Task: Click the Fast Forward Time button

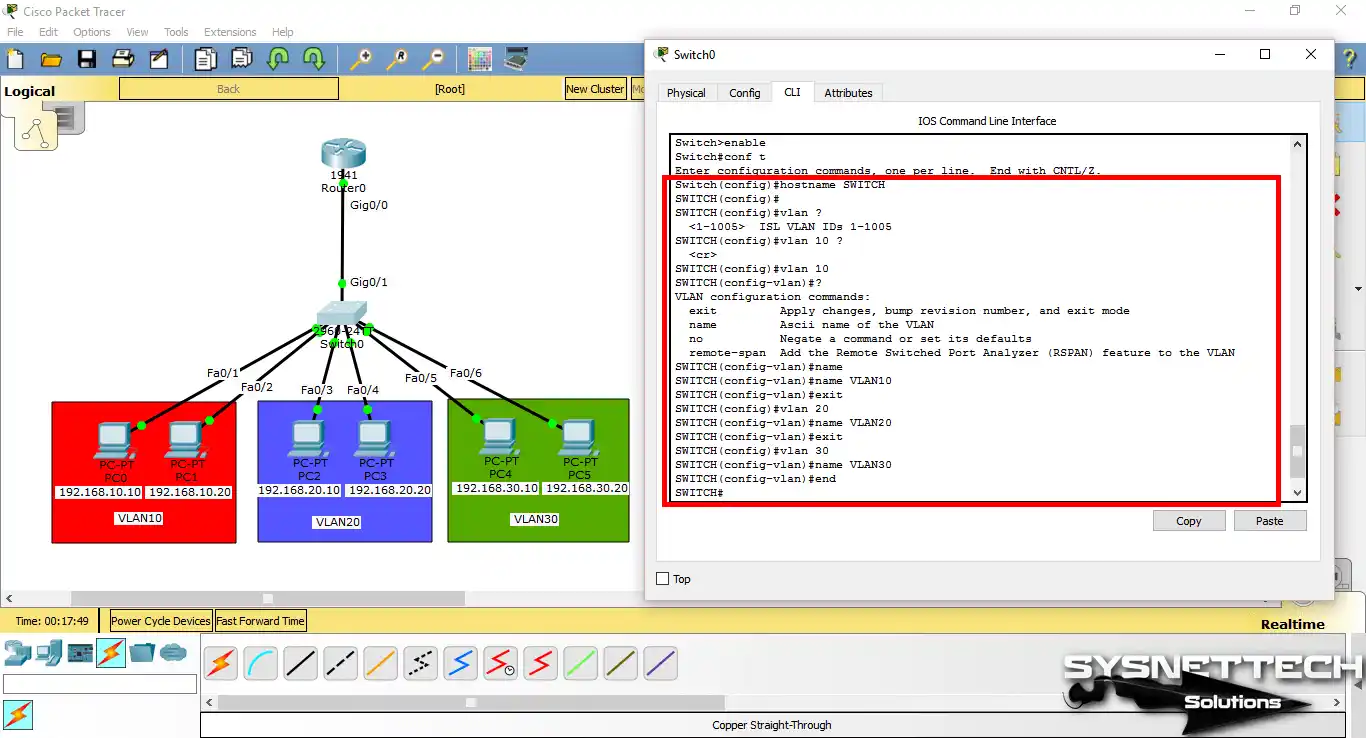Action: [260, 621]
